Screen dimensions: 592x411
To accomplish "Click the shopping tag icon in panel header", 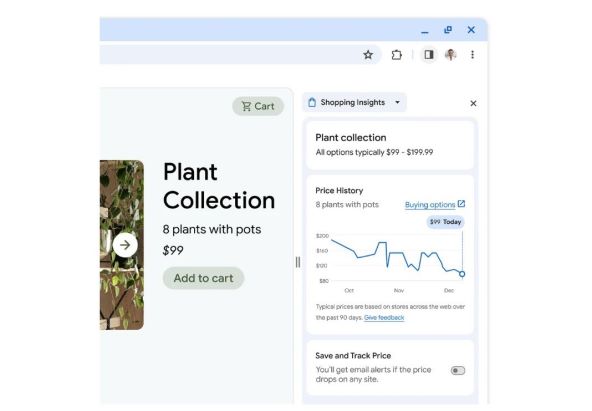I will coord(312,102).
